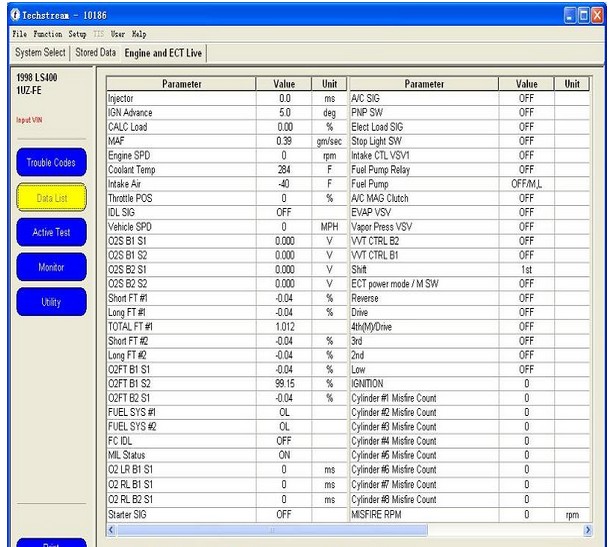
Task: Click the Monitor button
Action: click(51, 267)
